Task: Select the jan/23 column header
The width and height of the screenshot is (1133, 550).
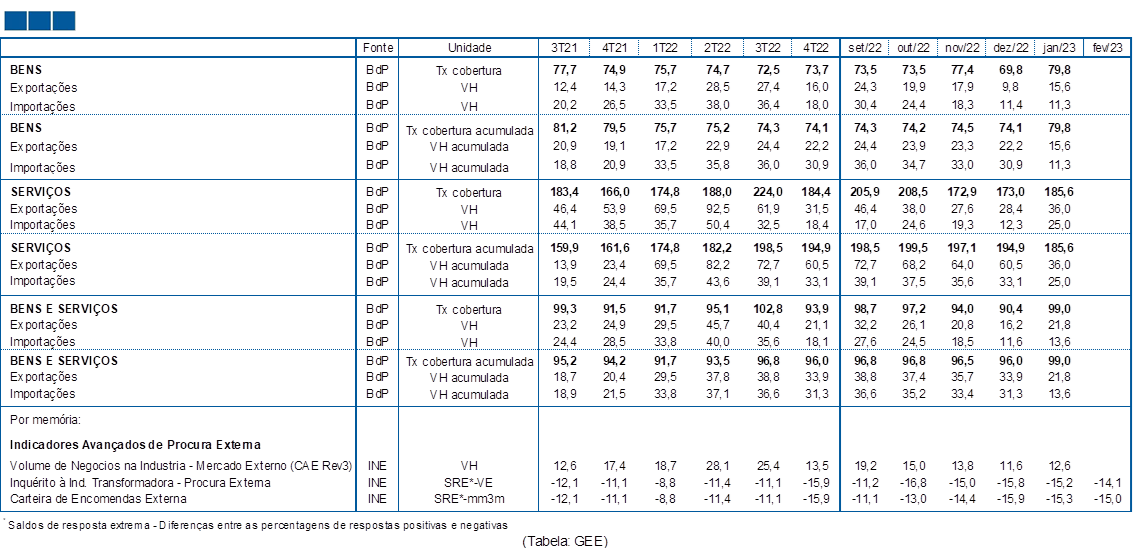Action: pos(1059,48)
